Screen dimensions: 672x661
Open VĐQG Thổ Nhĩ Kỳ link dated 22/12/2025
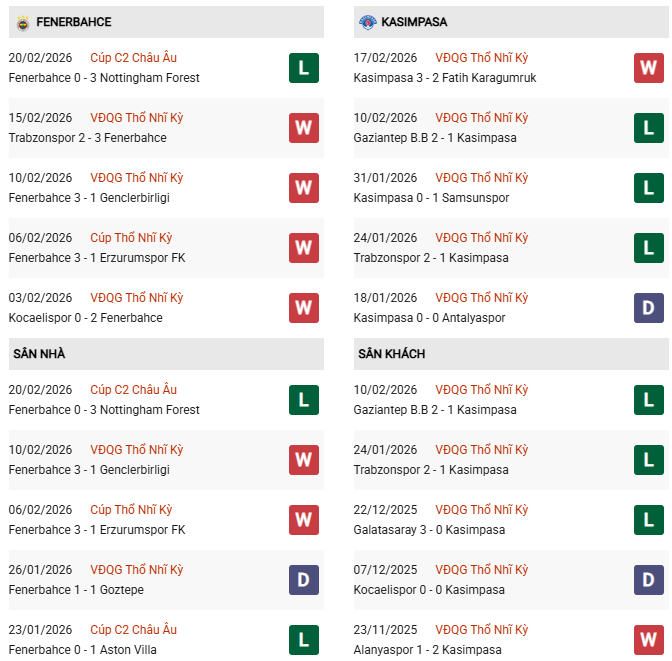482,510
